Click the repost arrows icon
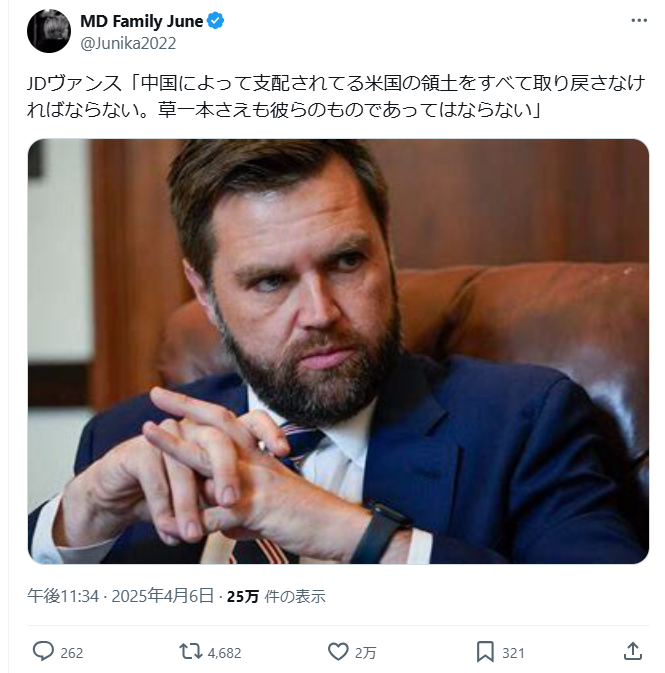Viewport: 665px width, 673px height. click(x=190, y=652)
